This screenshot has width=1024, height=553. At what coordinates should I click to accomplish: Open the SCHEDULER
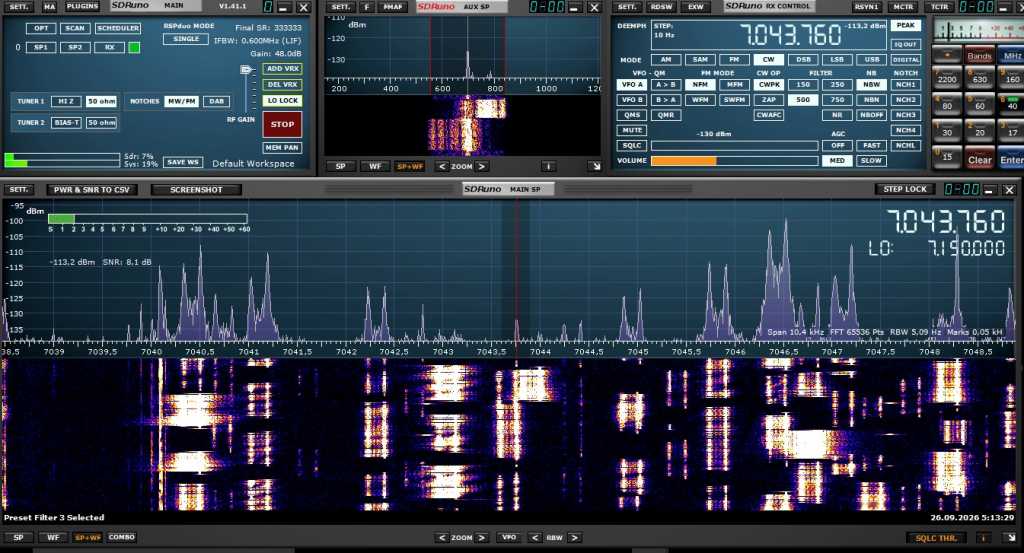point(118,28)
